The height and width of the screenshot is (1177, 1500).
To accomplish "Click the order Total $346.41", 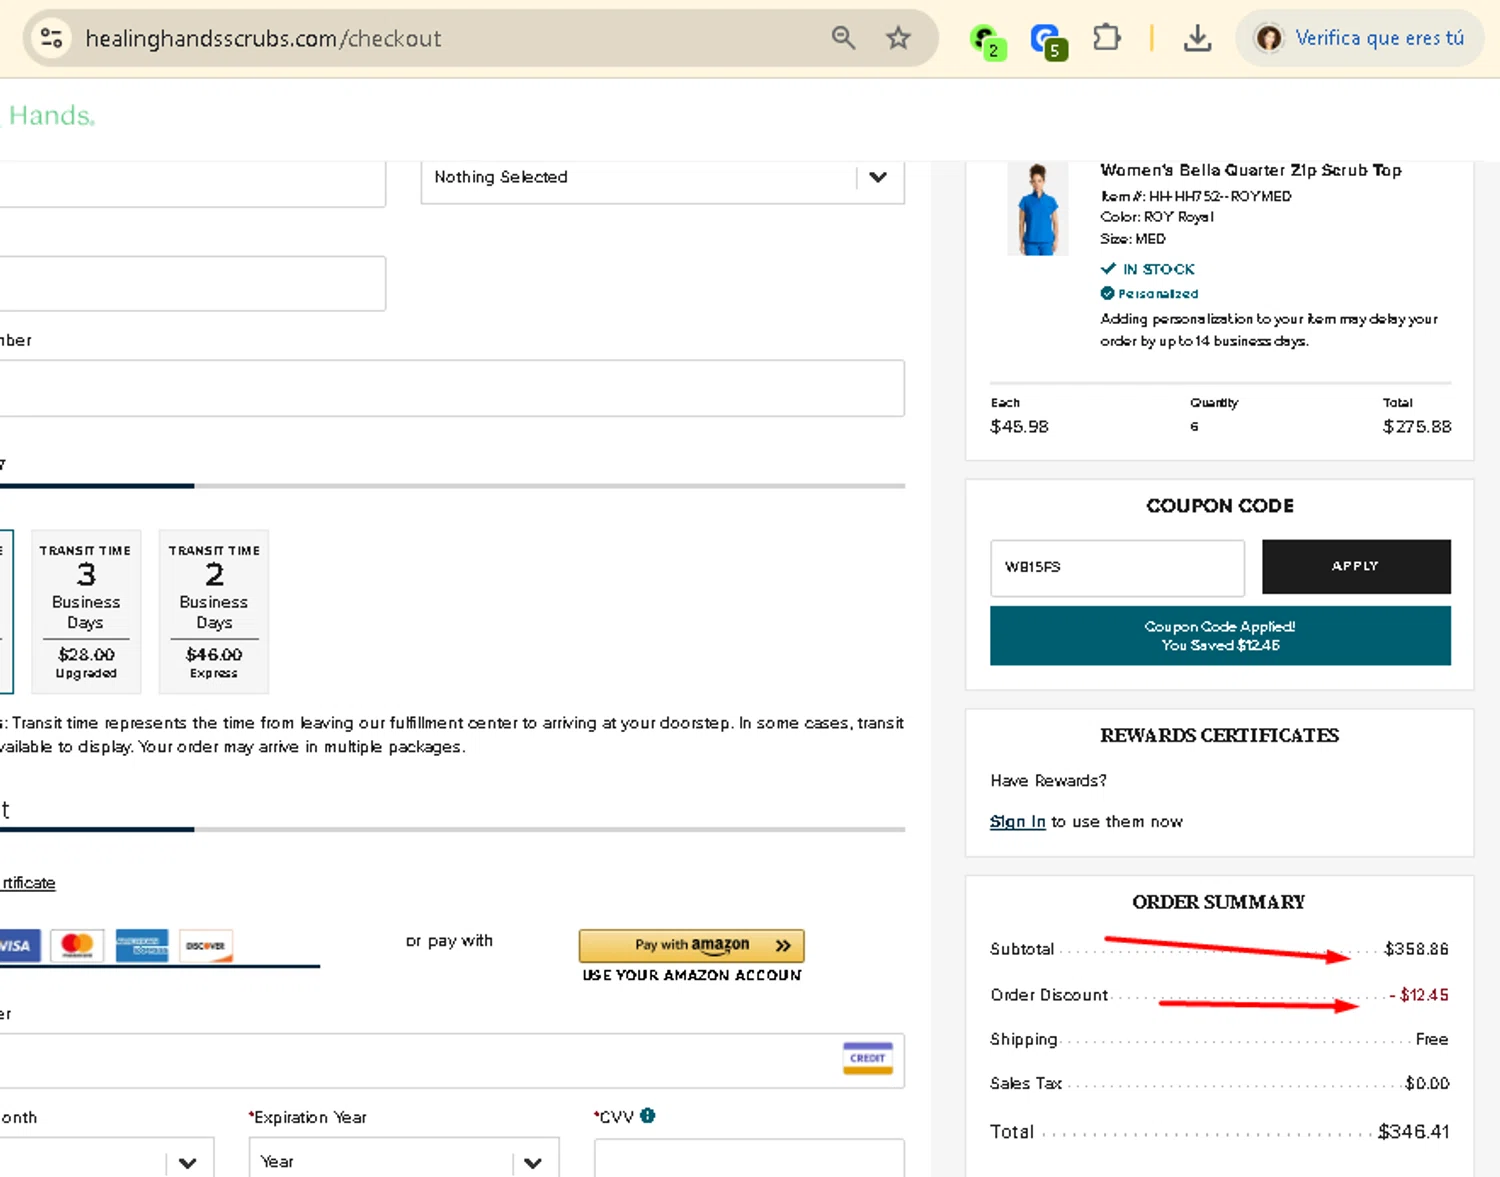I will coord(1413,1132).
